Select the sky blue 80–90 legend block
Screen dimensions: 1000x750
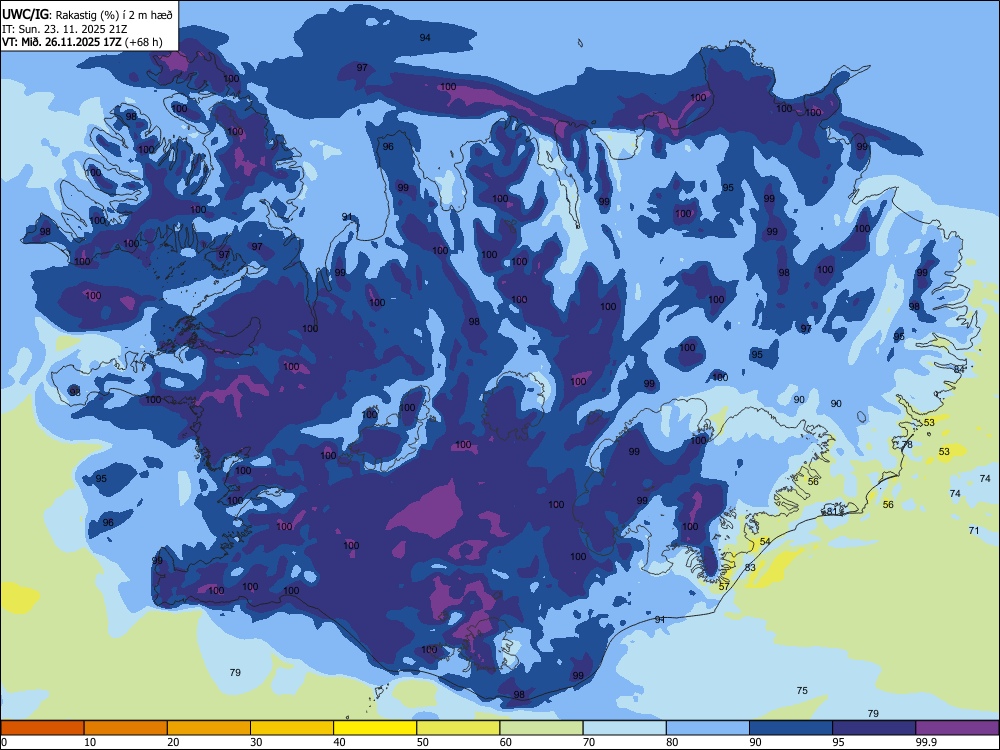(708, 728)
